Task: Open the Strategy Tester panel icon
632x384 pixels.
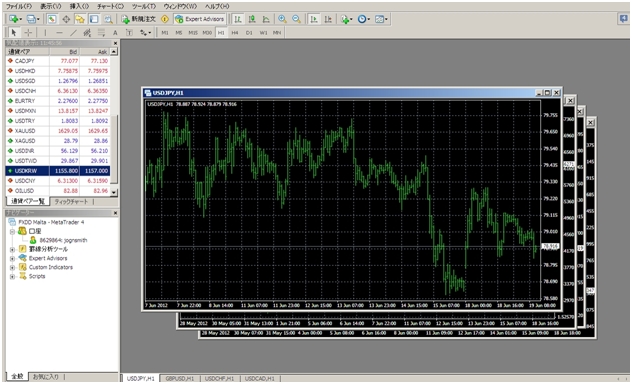Action: [x=108, y=19]
